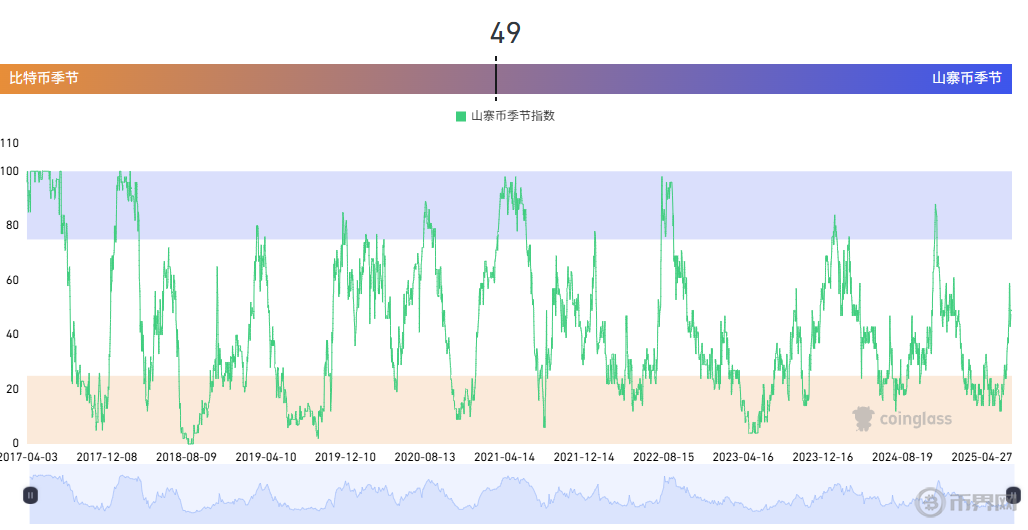Click the left zoom slider handle
This screenshot has height=530, width=1028.
31,494
